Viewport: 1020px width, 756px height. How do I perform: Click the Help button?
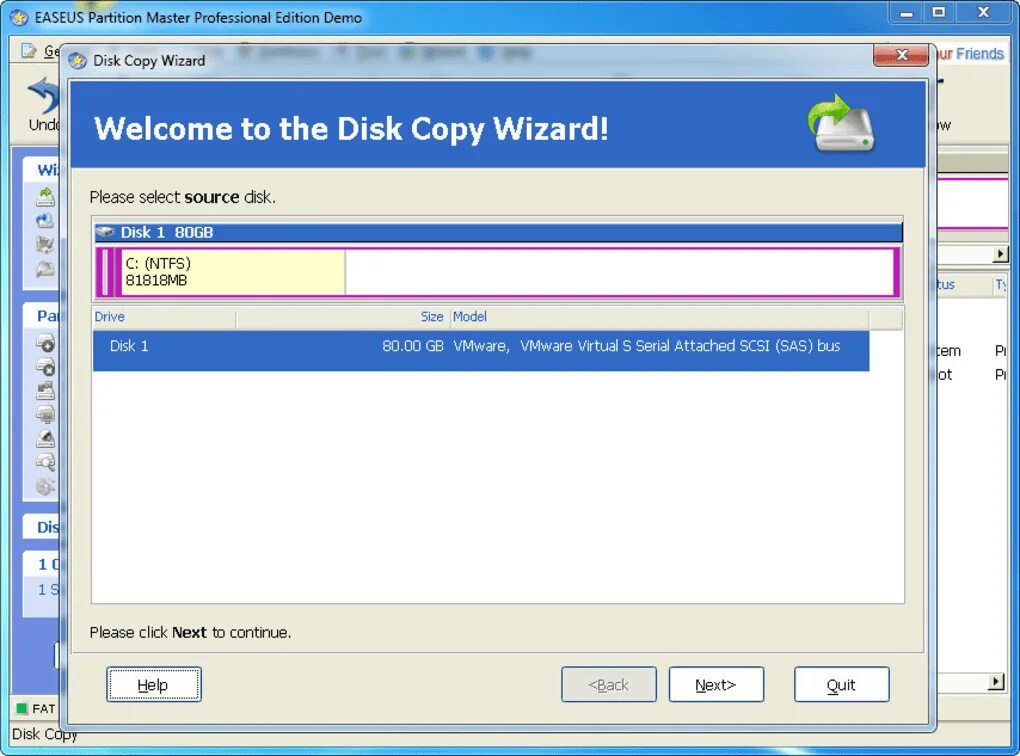coord(154,684)
